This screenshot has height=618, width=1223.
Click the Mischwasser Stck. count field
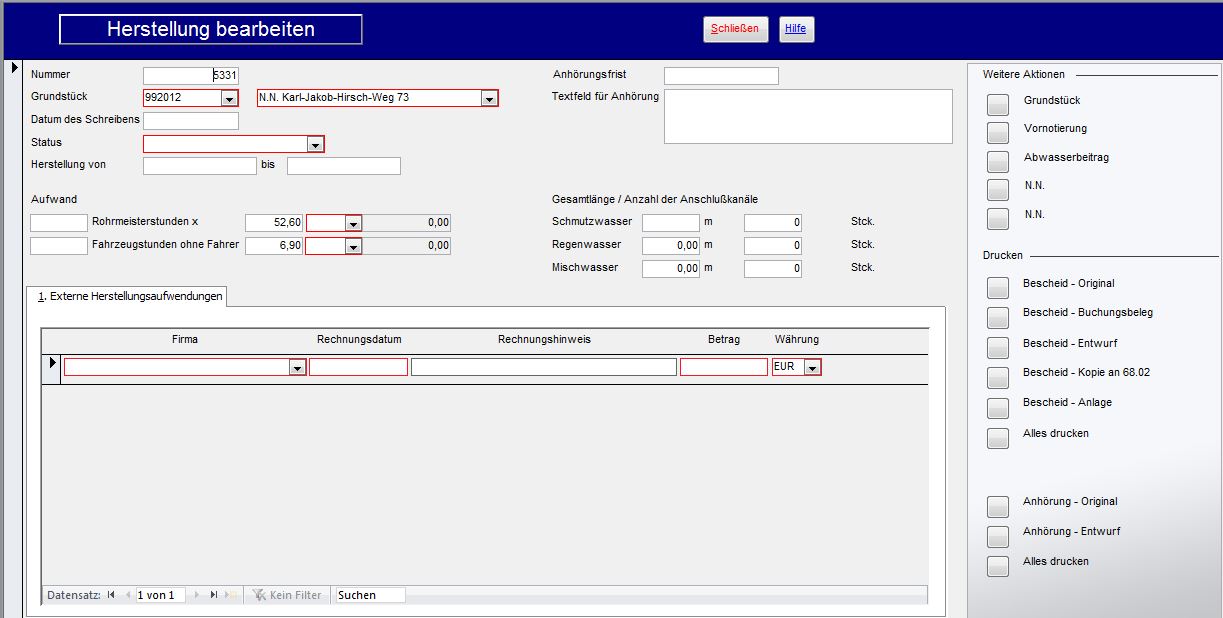click(x=773, y=269)
